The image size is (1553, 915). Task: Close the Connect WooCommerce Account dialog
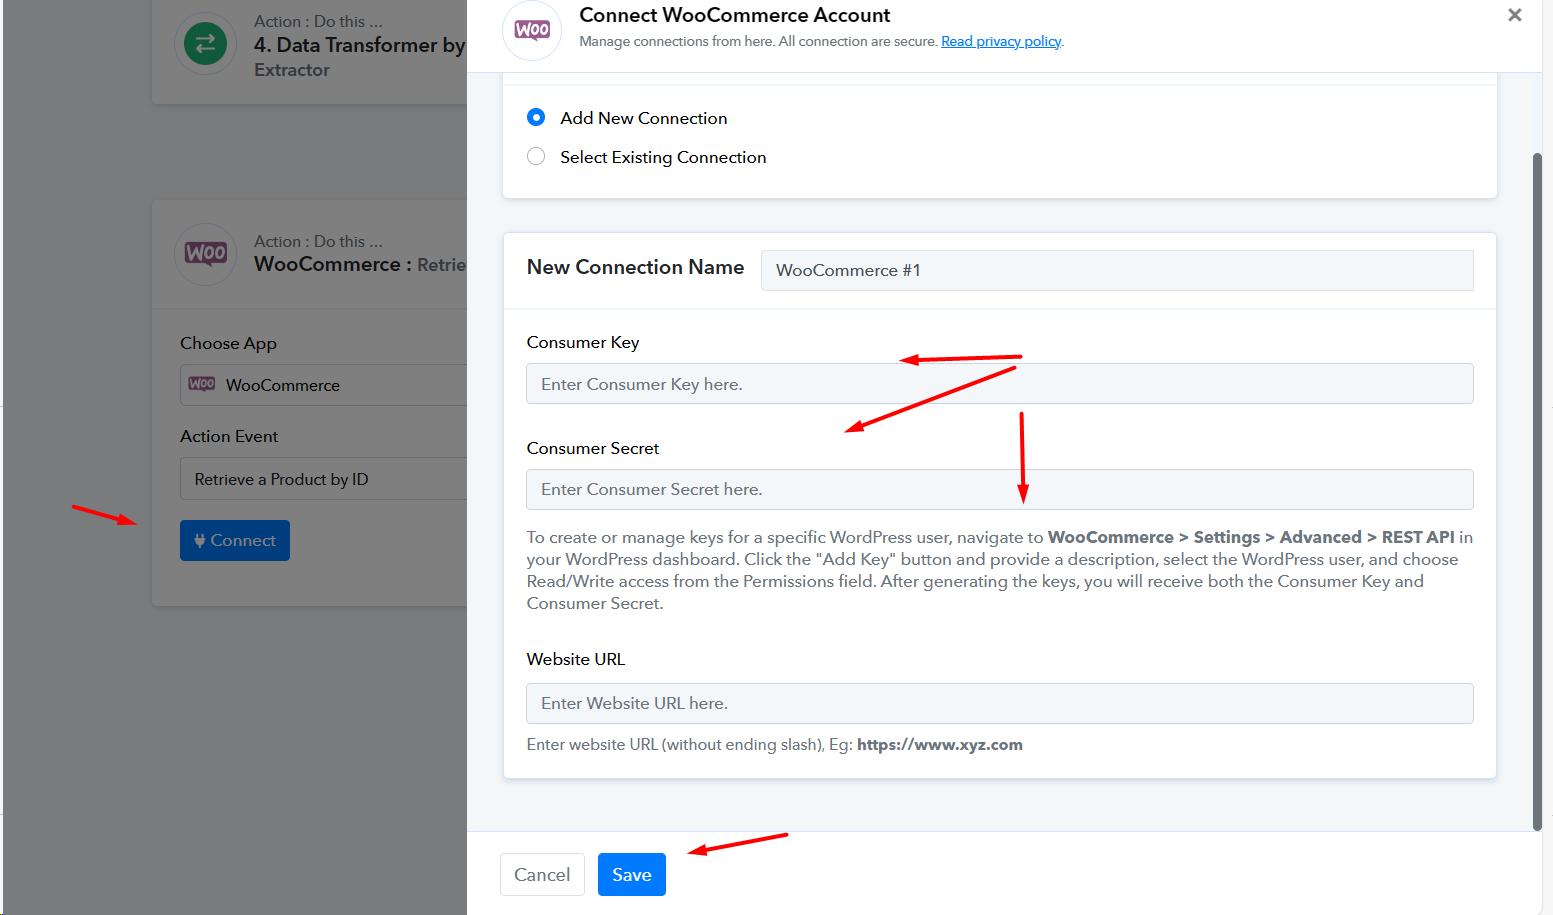coord(1515,15)
